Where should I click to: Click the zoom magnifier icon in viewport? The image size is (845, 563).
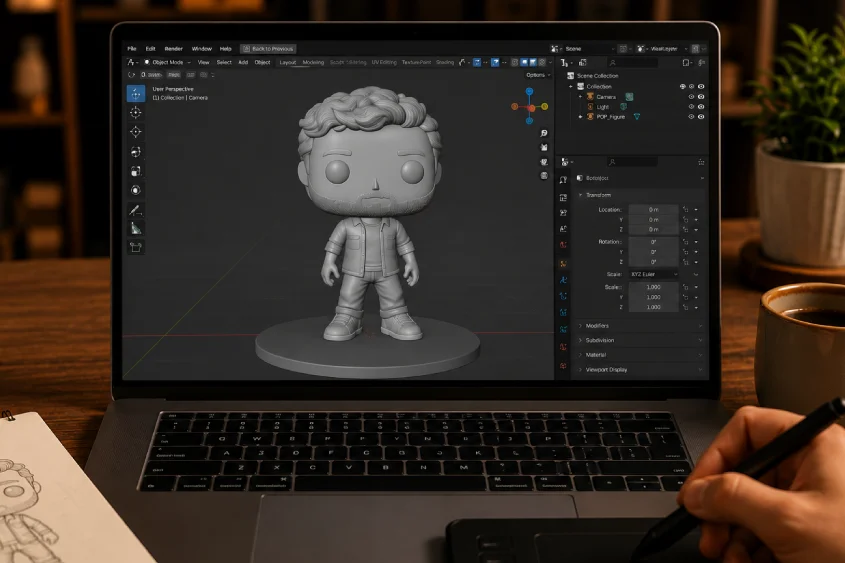[544, 133]
